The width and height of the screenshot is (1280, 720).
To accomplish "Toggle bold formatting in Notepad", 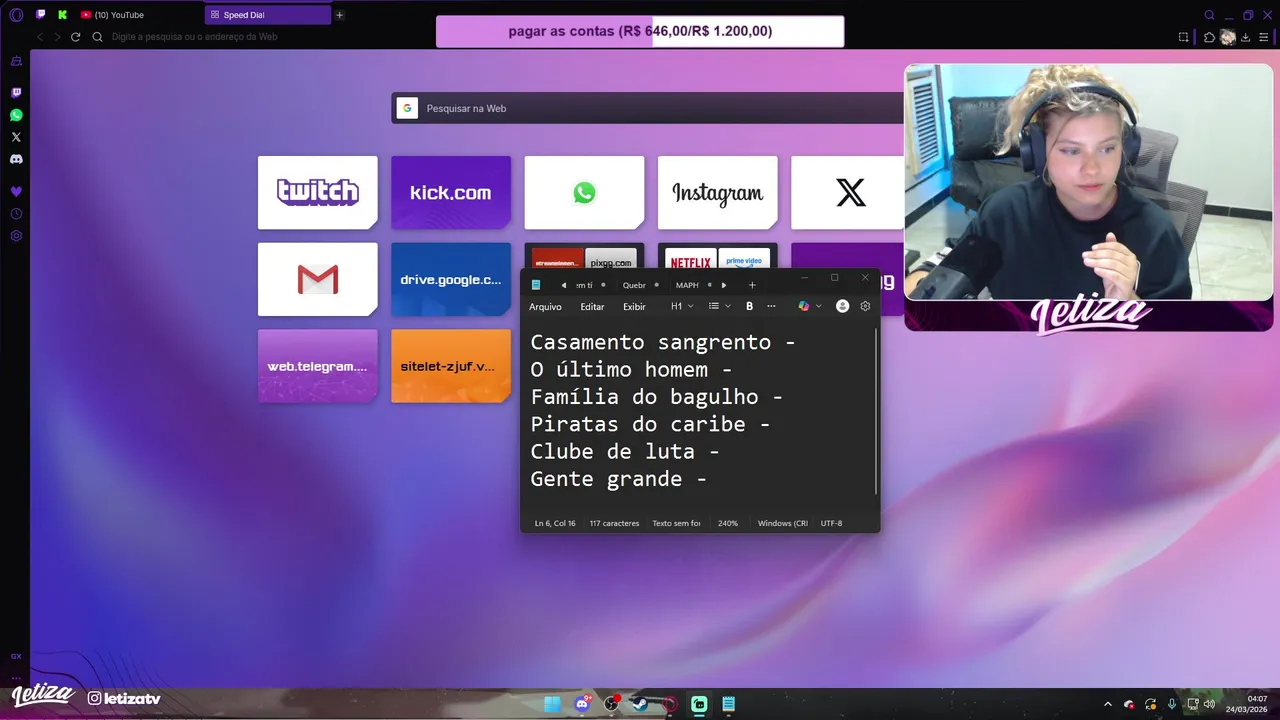I will [x=749, y=306].
